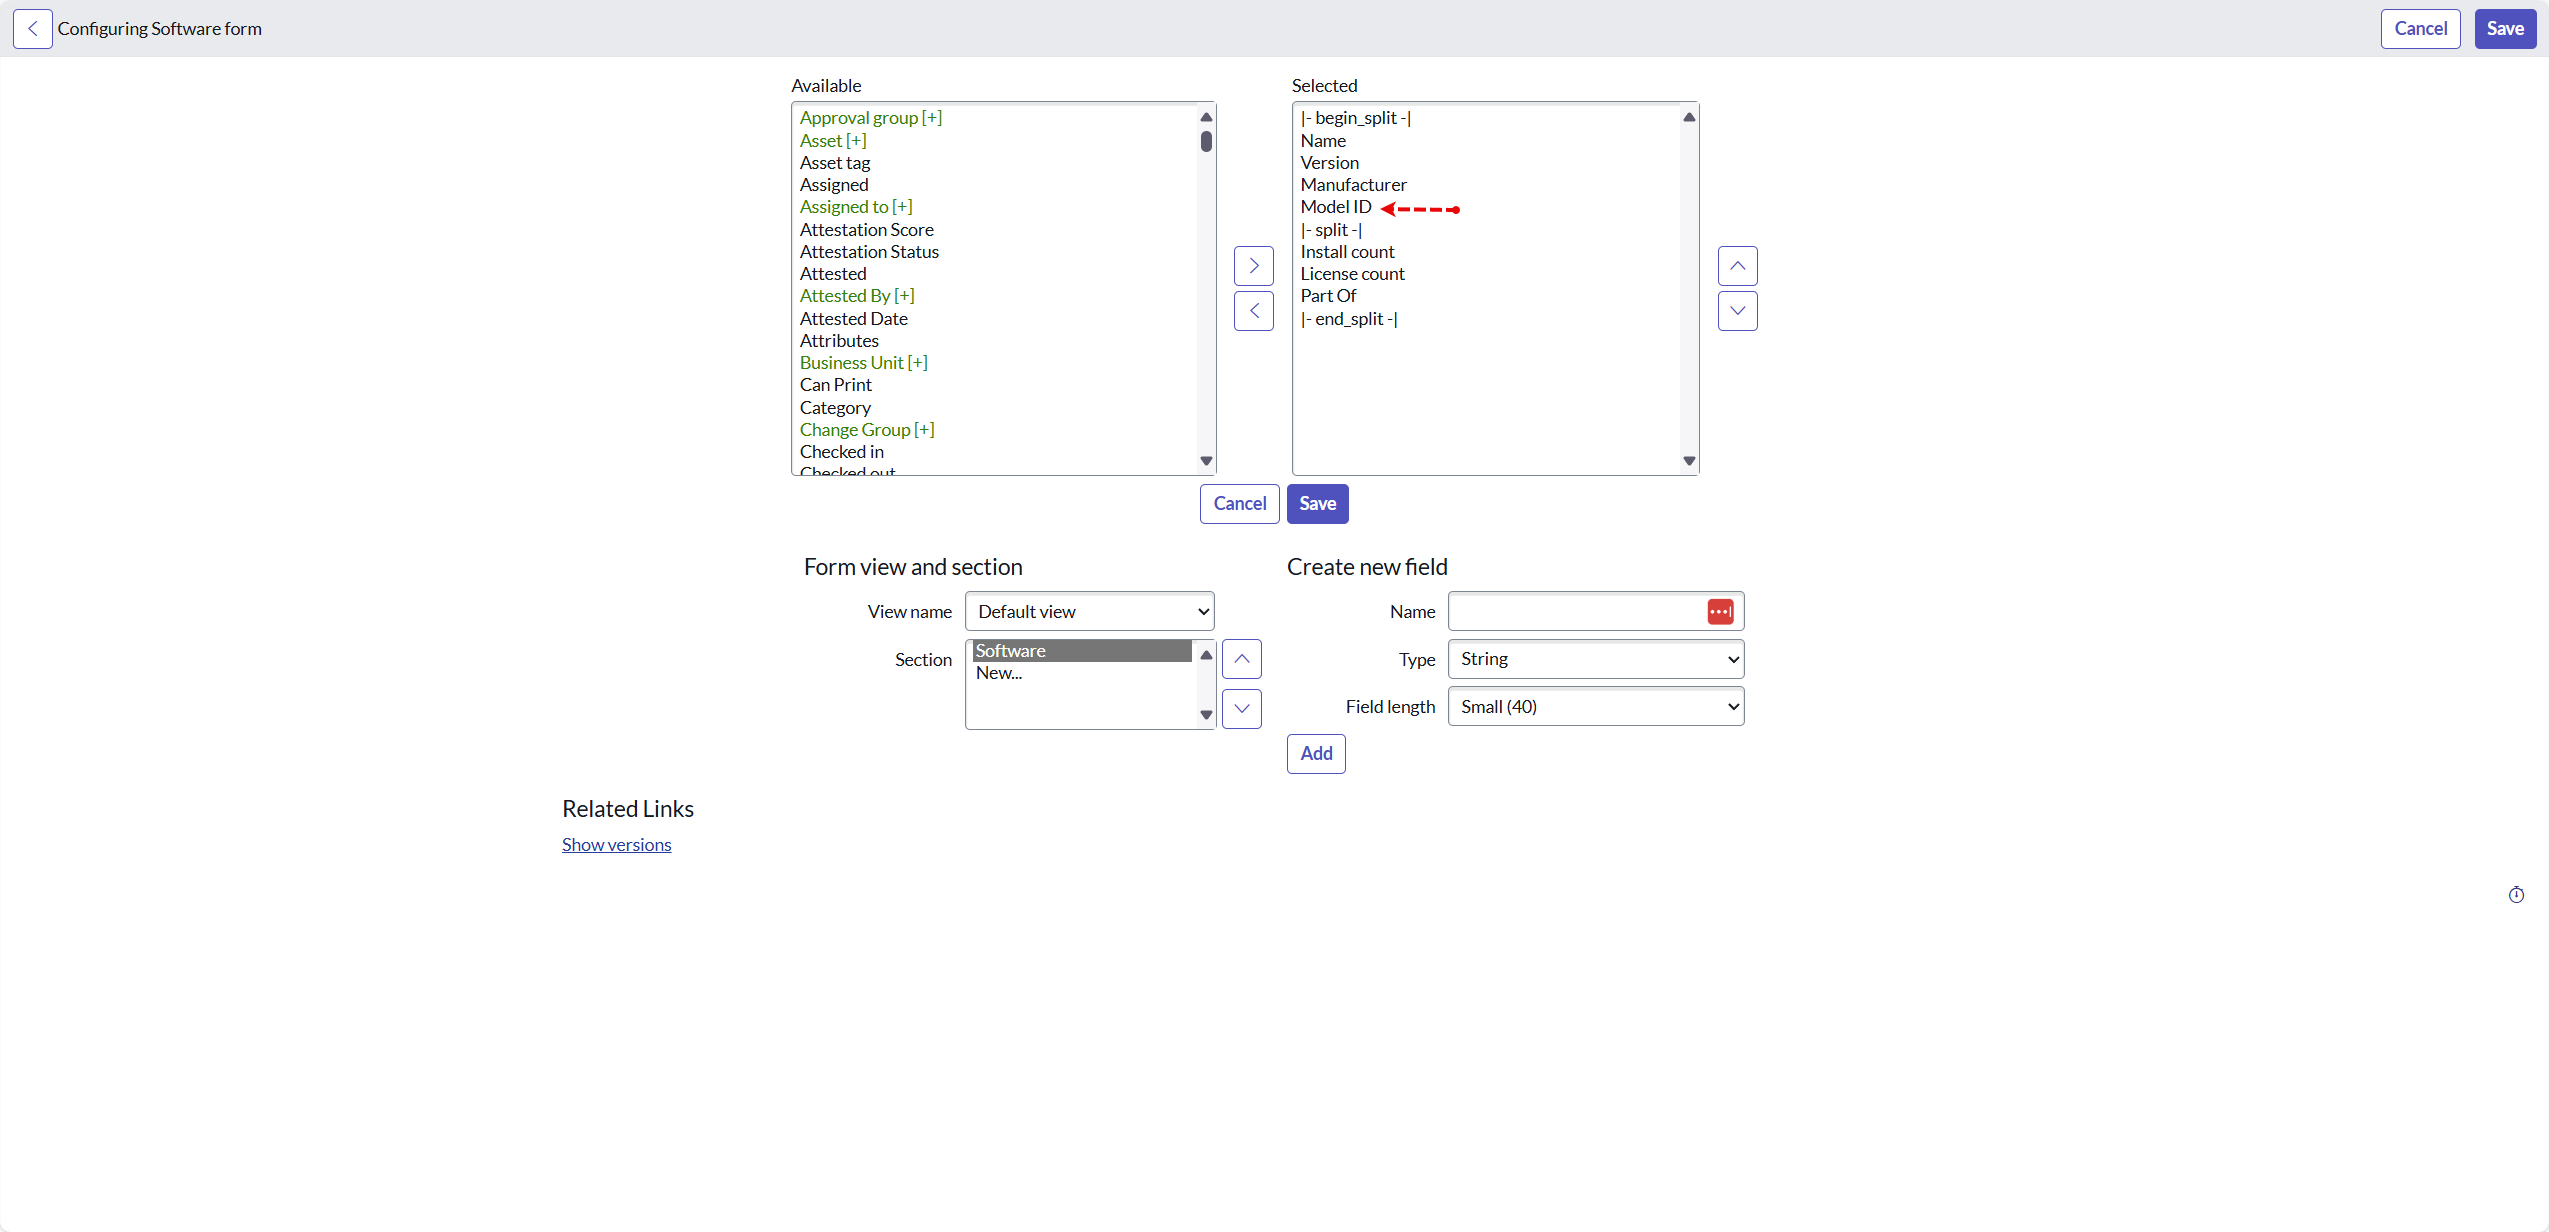
Task: Expand Business Unit [+] field
Action: coord(863,363)
